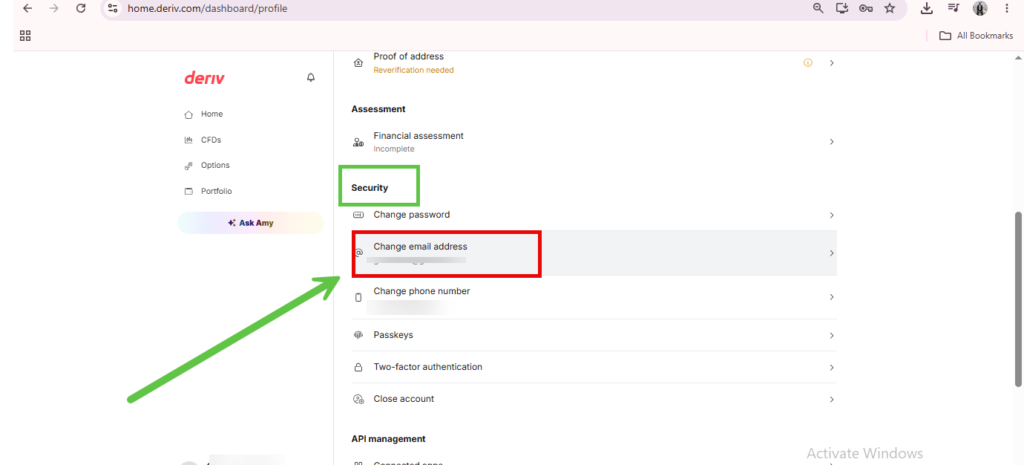Open Change phone number
1024x465 pixels.
[x=594, y=297]
